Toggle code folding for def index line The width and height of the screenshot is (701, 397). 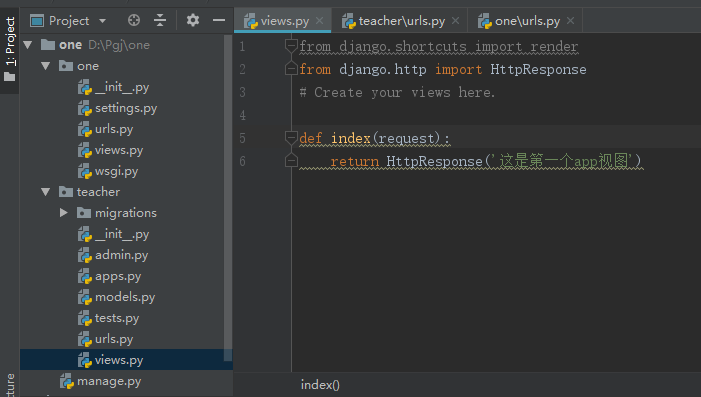pos(291,138)
